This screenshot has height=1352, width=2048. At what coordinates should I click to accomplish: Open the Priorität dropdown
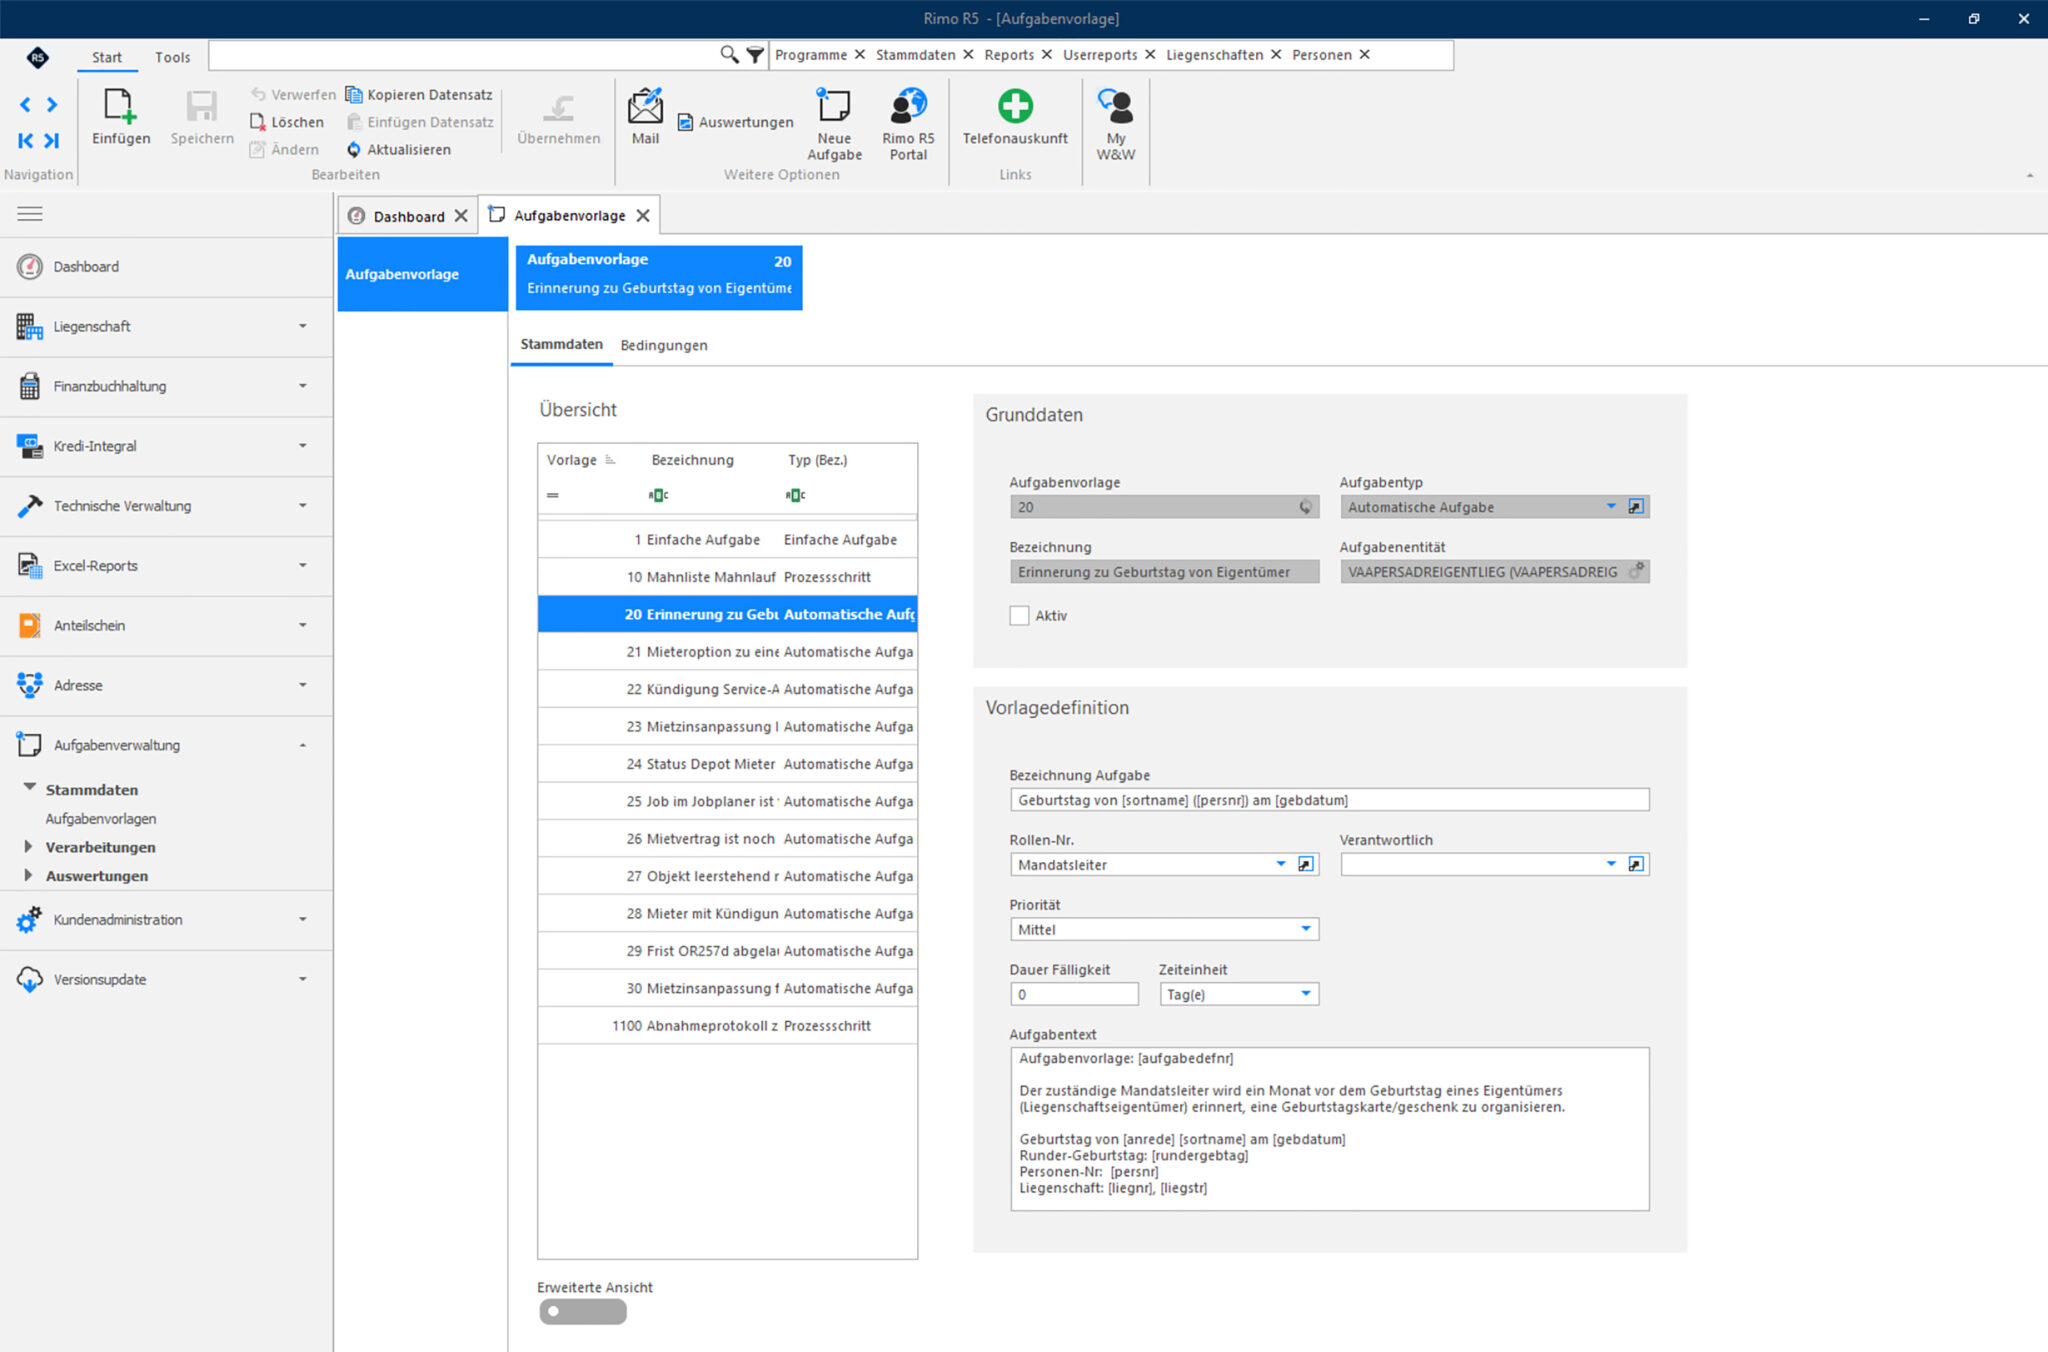pyautogui.click(x=1305, y=929)
